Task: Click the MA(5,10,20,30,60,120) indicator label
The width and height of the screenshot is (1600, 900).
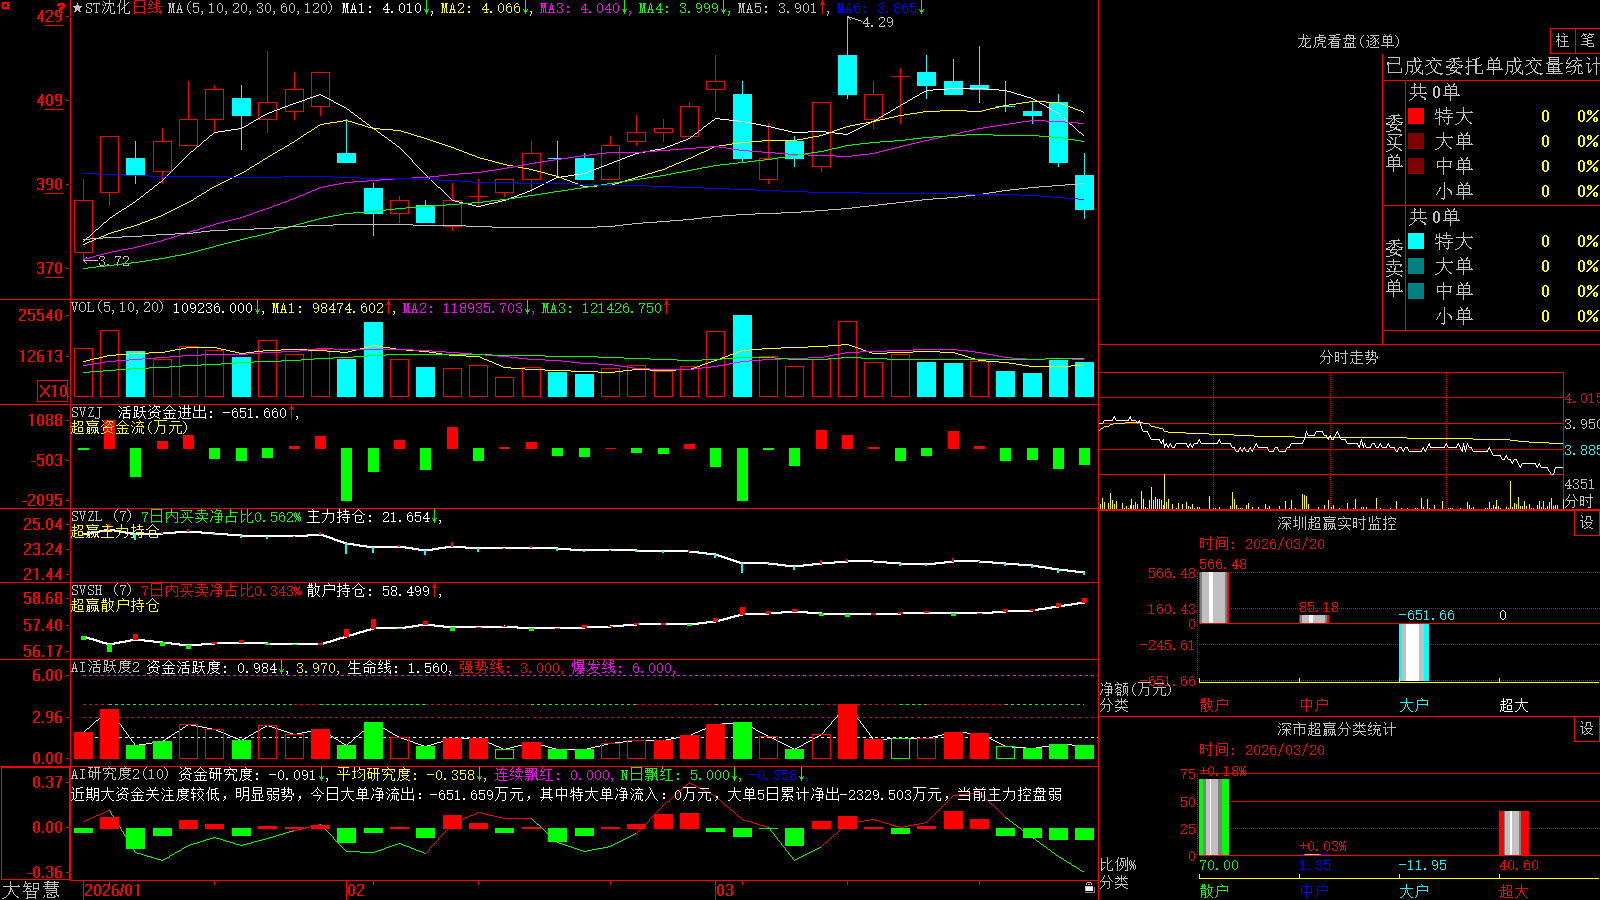Action: 250,8
